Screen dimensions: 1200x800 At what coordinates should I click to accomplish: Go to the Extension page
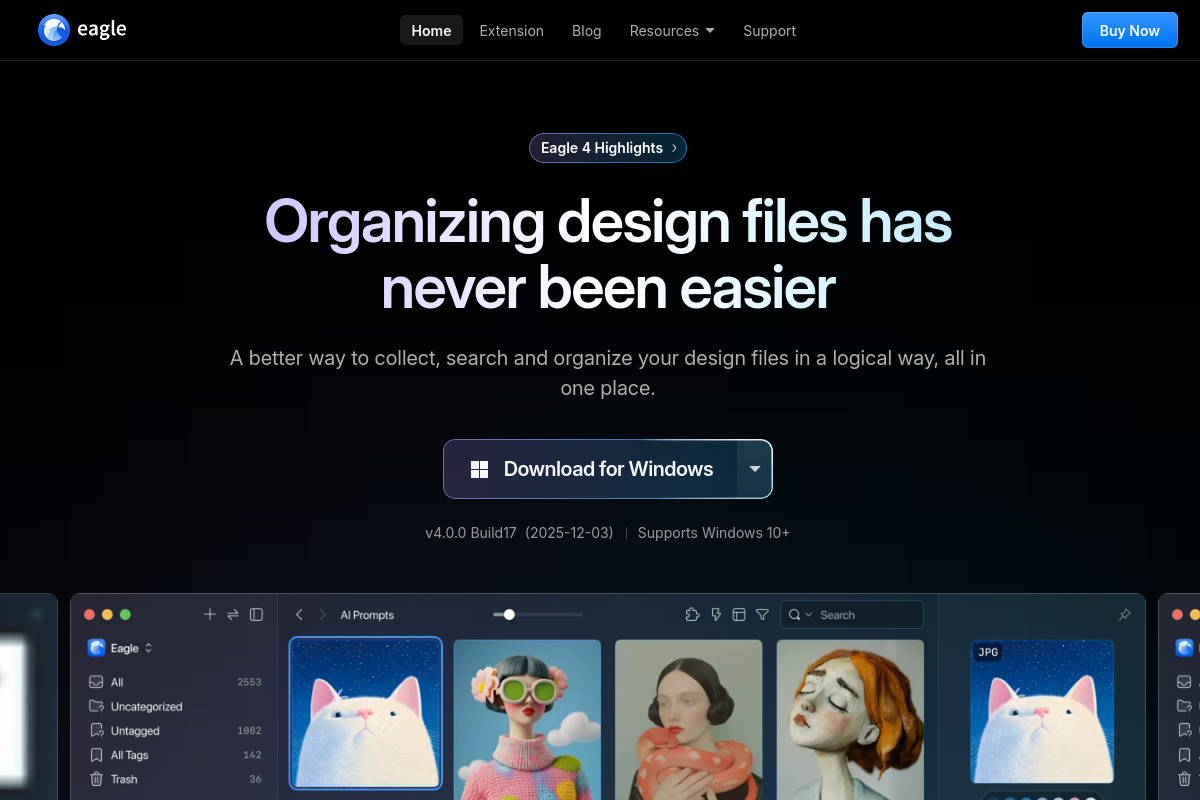(x=511, y=30)
